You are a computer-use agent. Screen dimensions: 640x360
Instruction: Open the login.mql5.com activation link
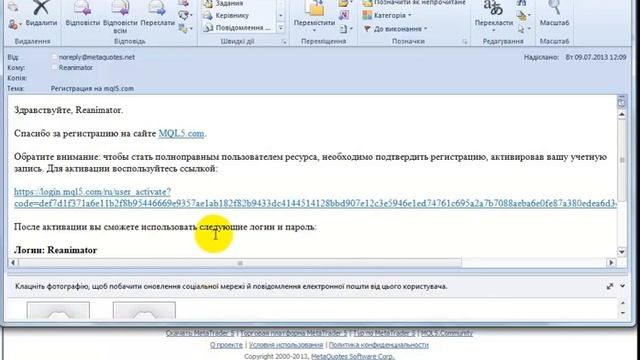click(315, 198)
